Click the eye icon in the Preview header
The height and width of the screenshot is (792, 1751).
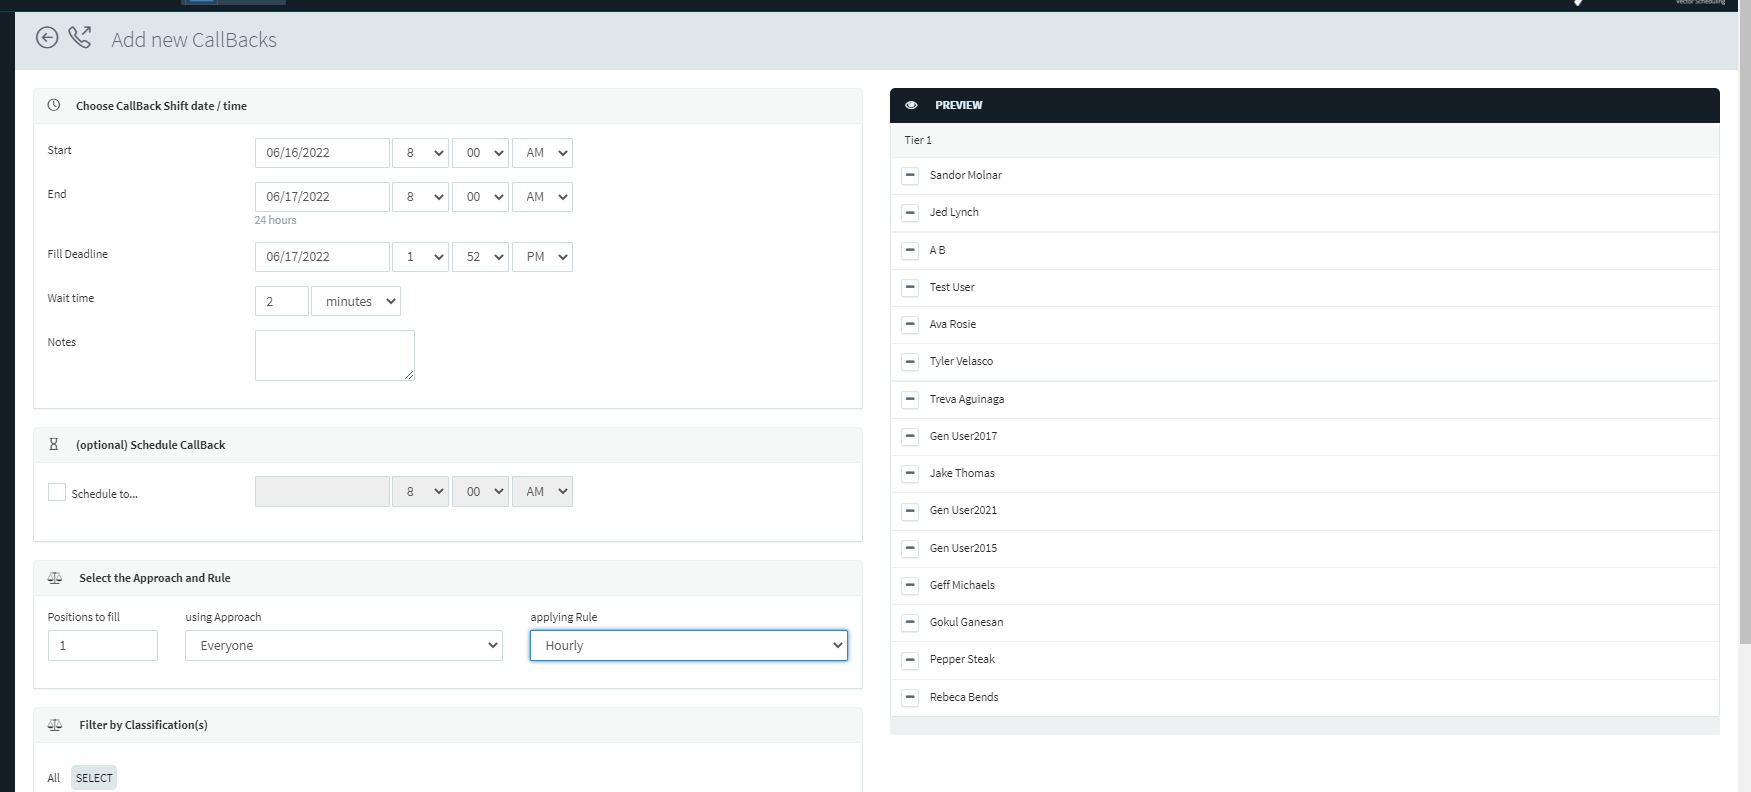point(911,105)
